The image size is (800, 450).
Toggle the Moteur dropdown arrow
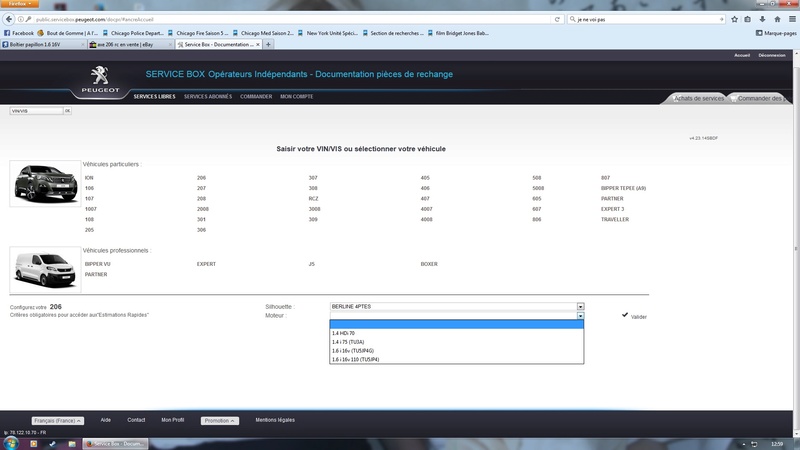[580, 316]
